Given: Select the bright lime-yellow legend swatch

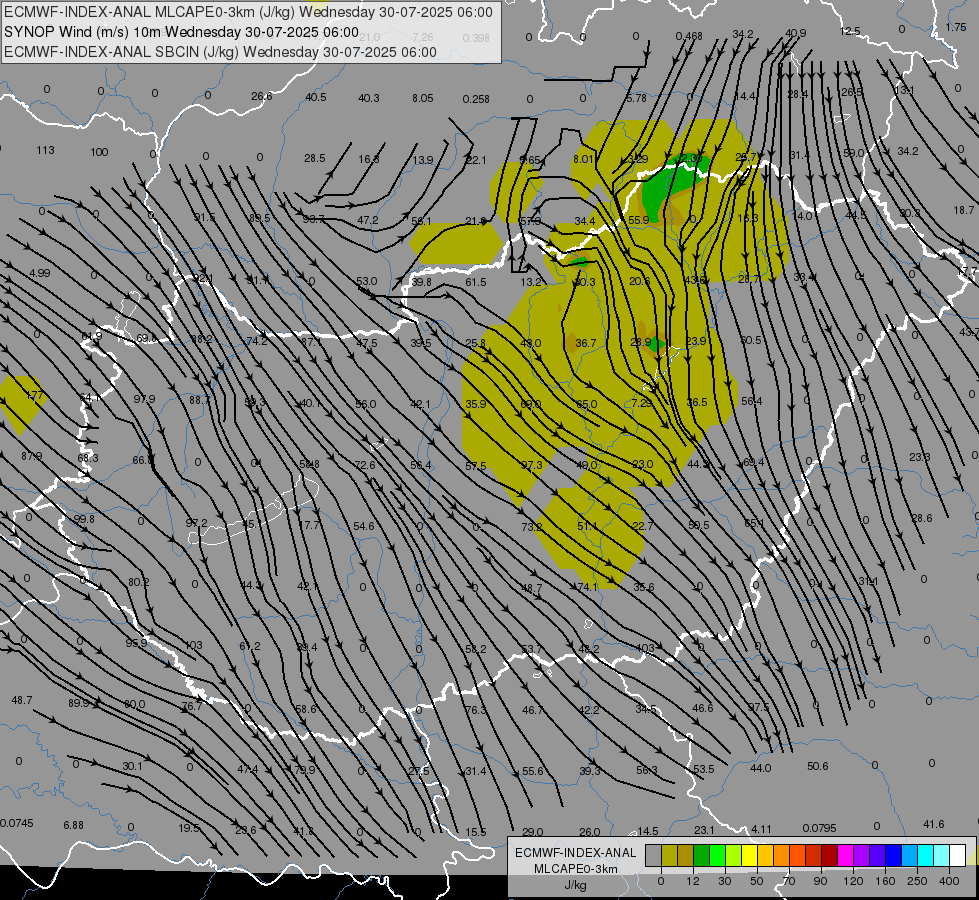Looking at the screenshot, I should [734, 856].
